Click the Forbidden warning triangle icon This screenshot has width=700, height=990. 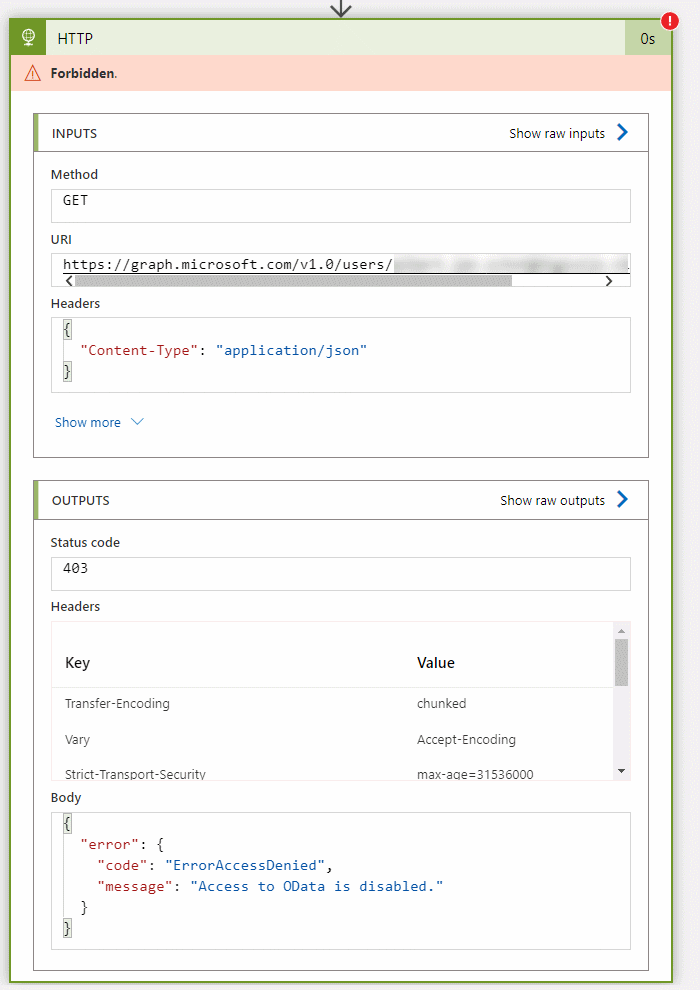(32, 73)
